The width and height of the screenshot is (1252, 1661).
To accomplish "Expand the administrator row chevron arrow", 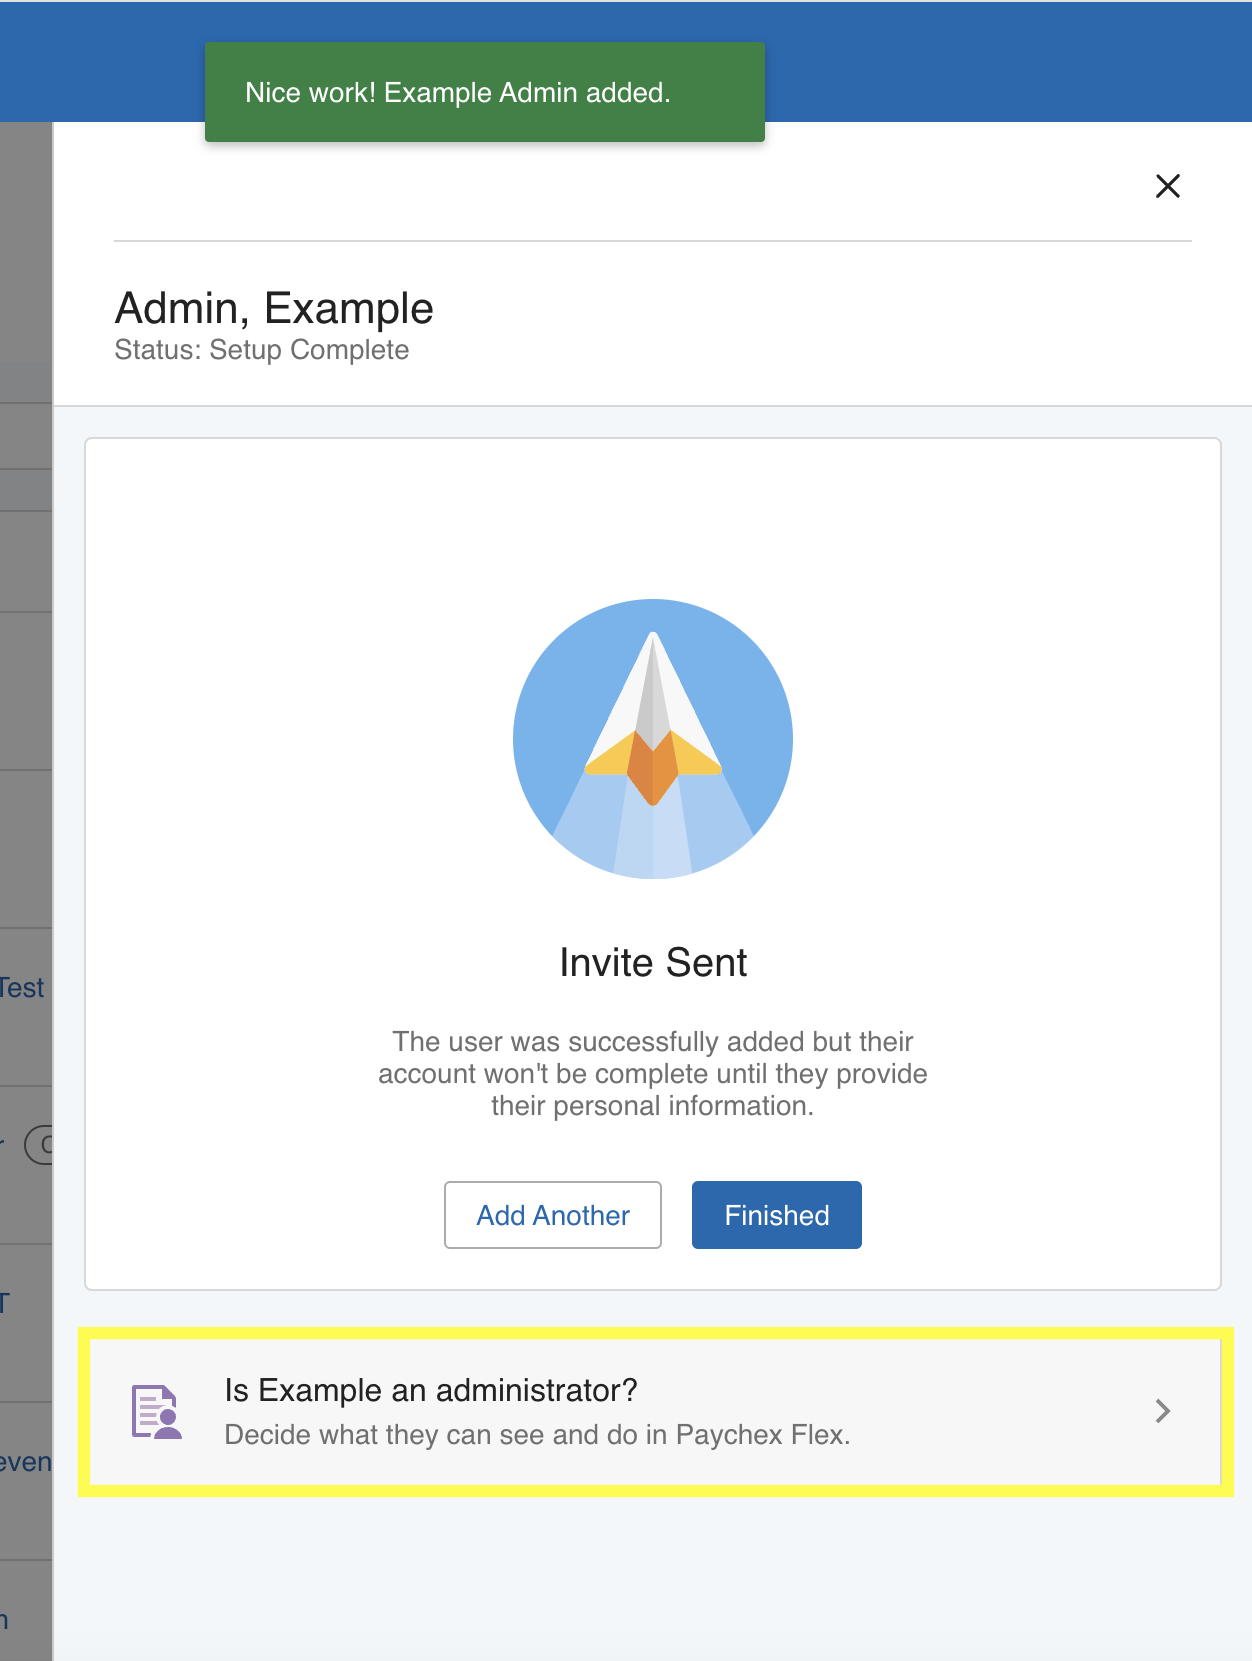I will 1162,1411.
